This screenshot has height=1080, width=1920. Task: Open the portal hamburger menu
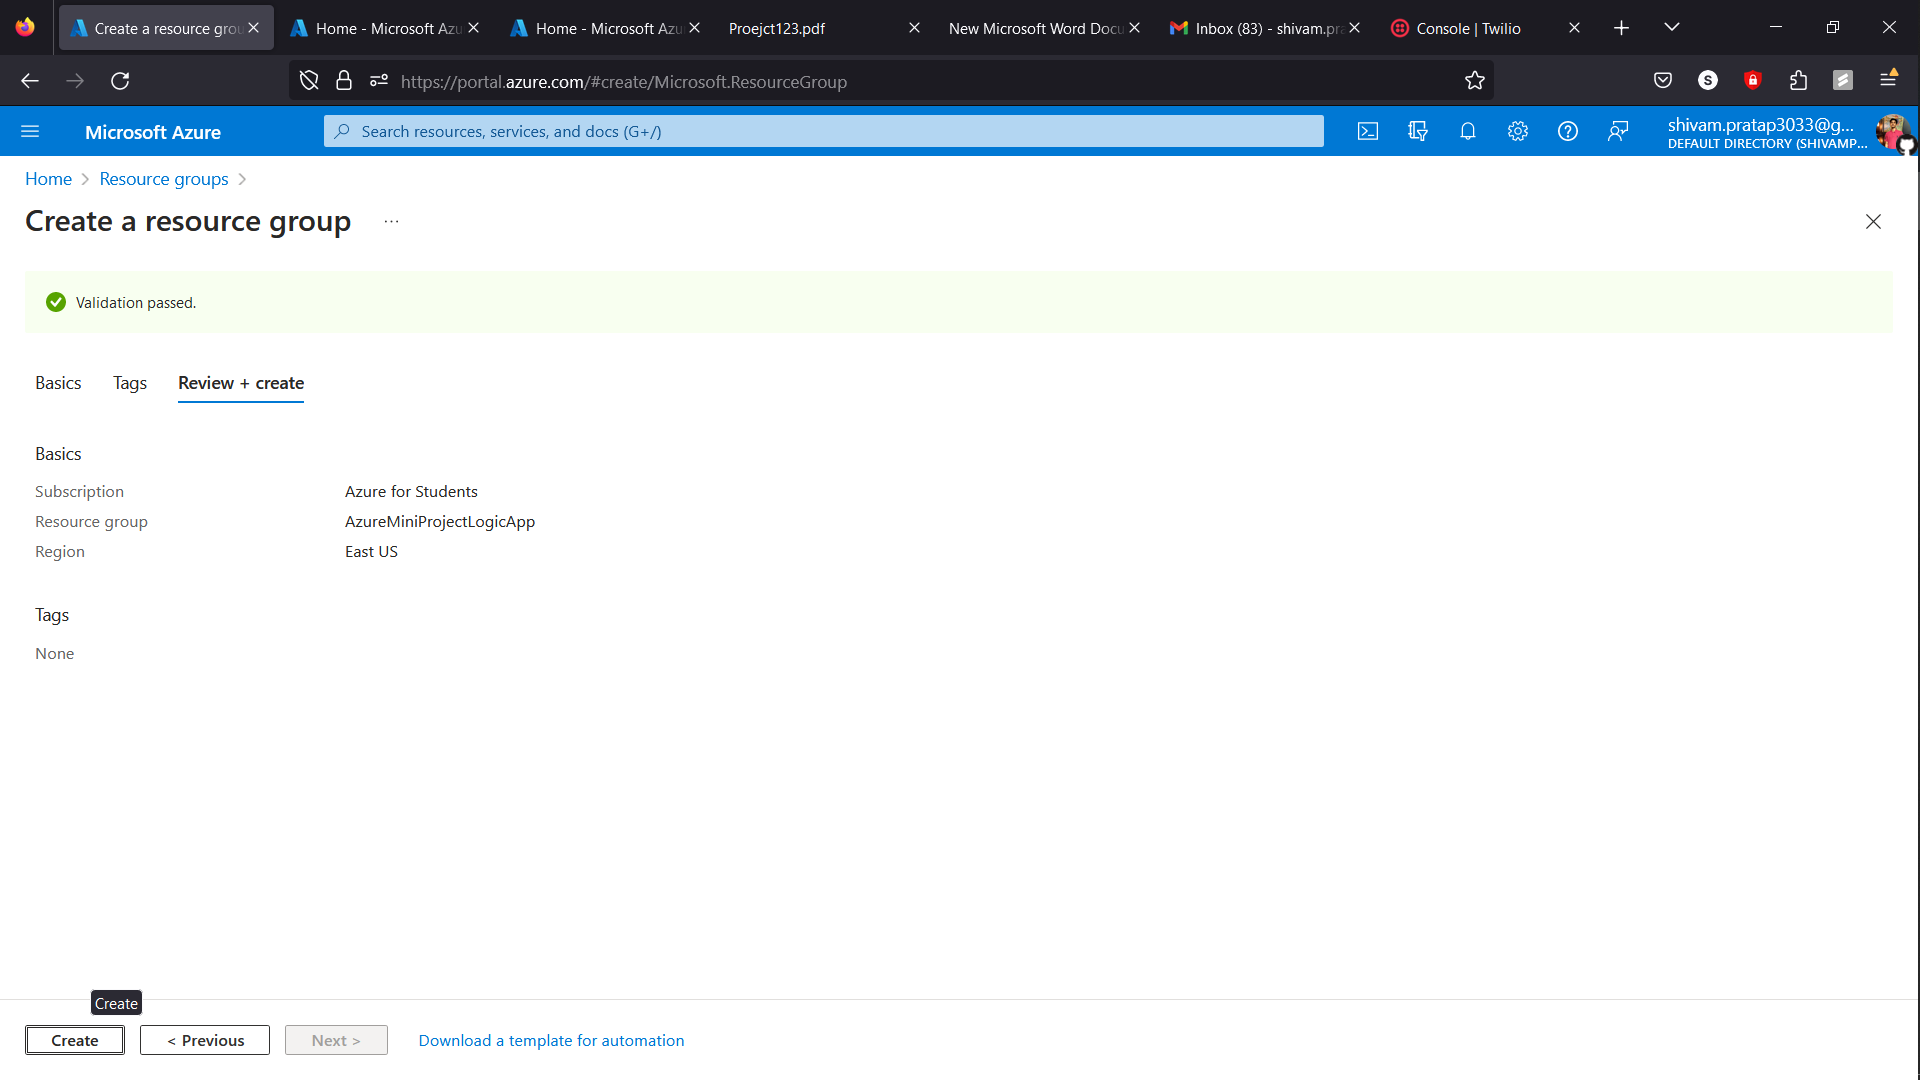coord(31,131)
